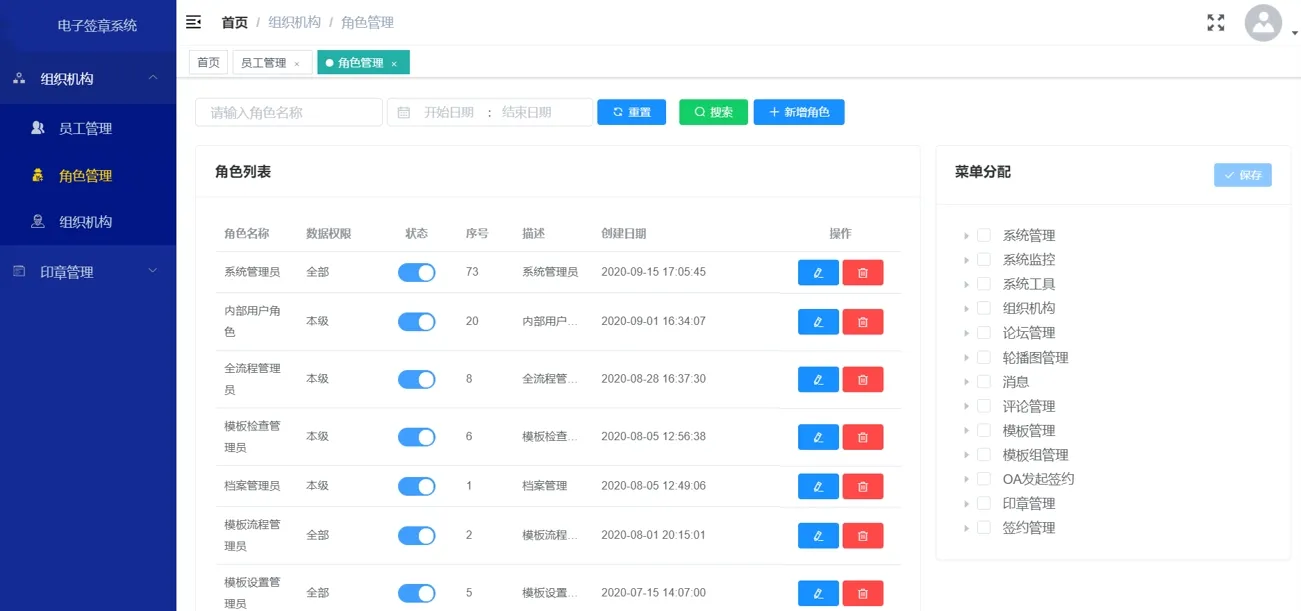The height and width of the screenshot is (611, 1301).
Task: Collapse the 组织机构 sidebar menu
Action: click(x=88, y=79)
